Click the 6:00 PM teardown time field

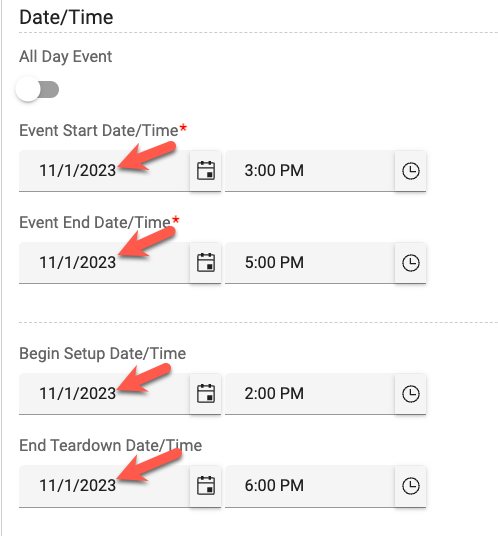click(310, 486)
